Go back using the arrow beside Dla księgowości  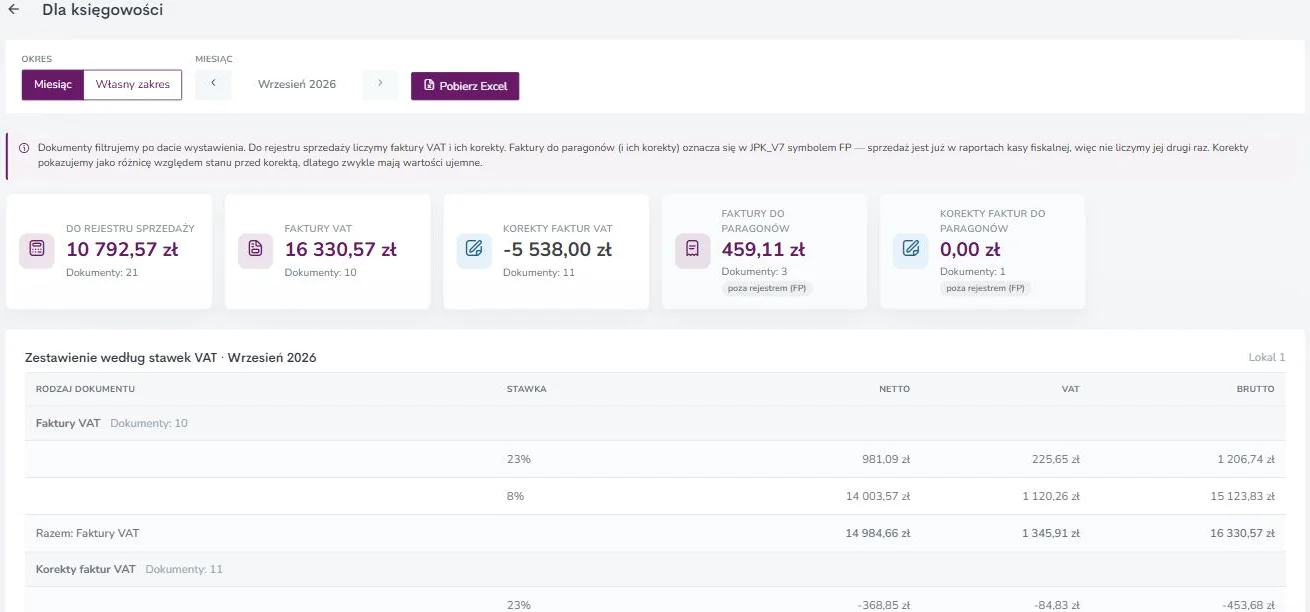pos(14,10)
